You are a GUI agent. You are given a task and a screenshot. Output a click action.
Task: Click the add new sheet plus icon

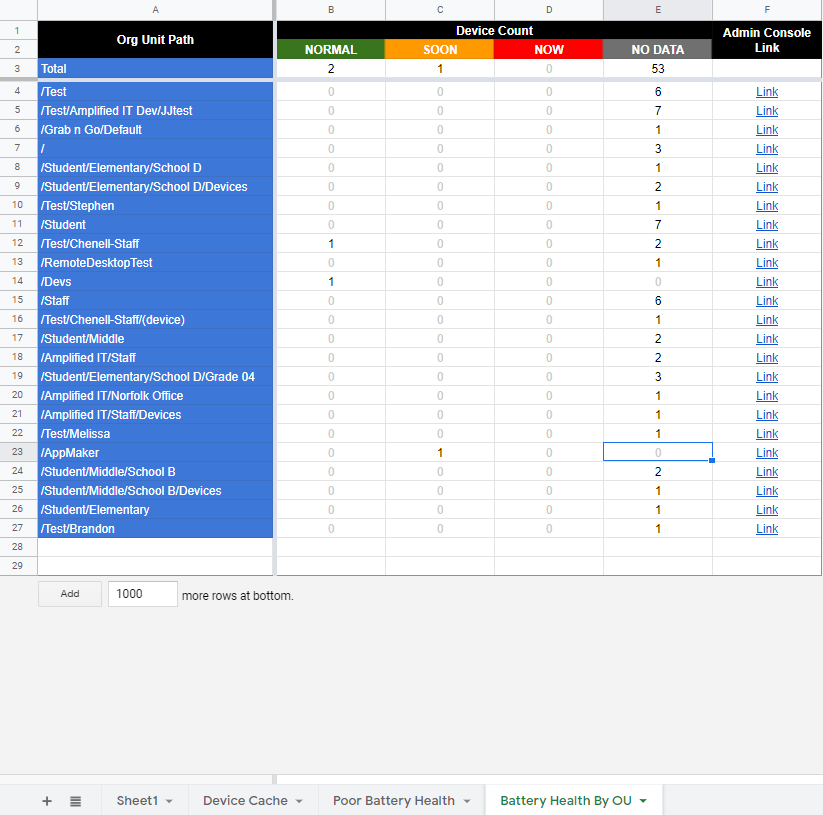(46, 801)
